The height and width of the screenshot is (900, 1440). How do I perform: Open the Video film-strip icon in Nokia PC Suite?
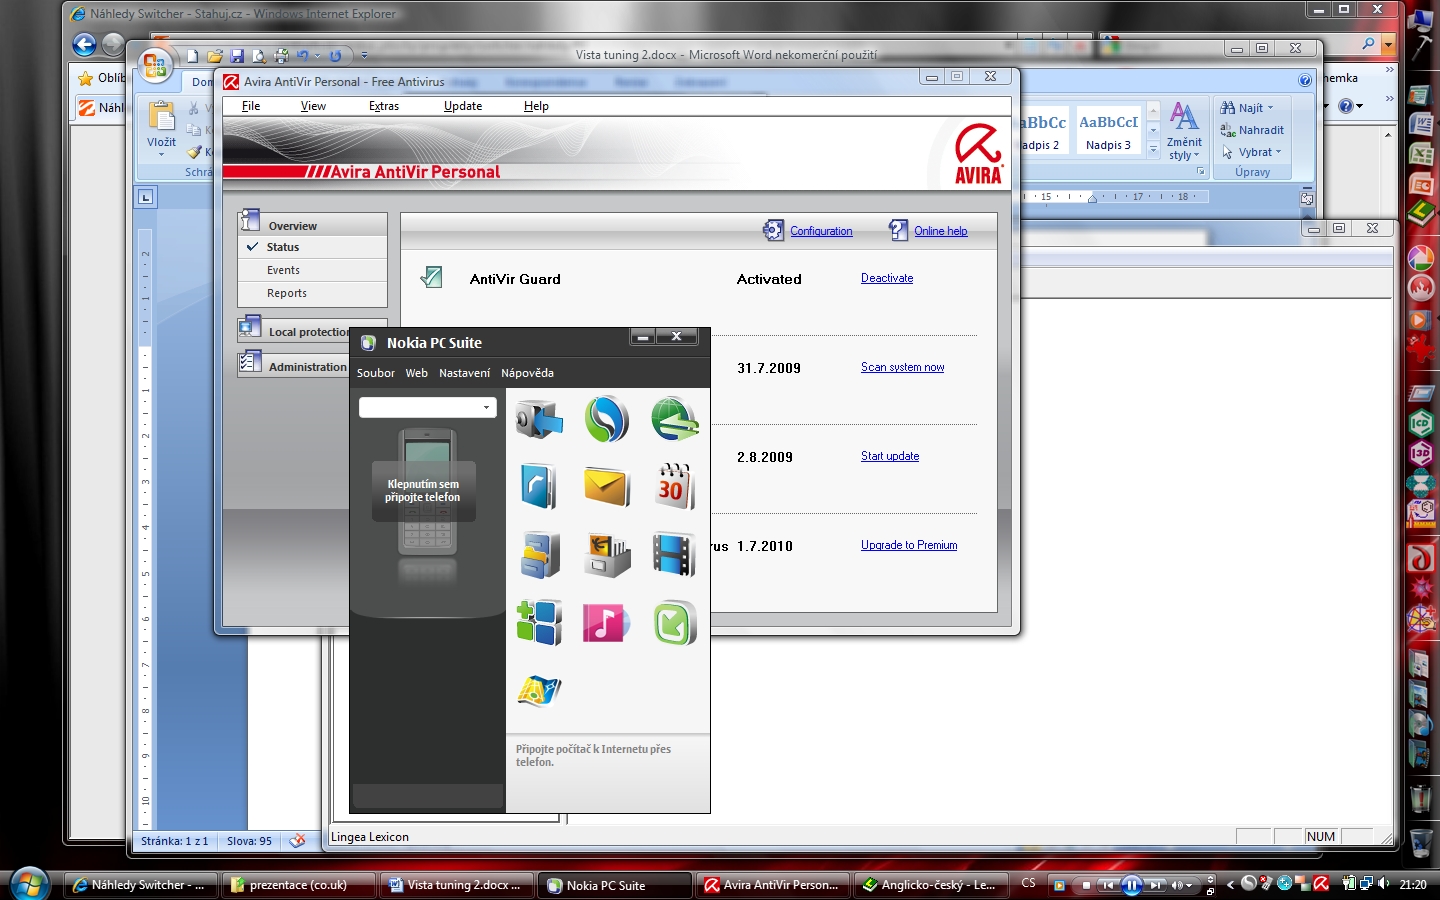(674, 555)
